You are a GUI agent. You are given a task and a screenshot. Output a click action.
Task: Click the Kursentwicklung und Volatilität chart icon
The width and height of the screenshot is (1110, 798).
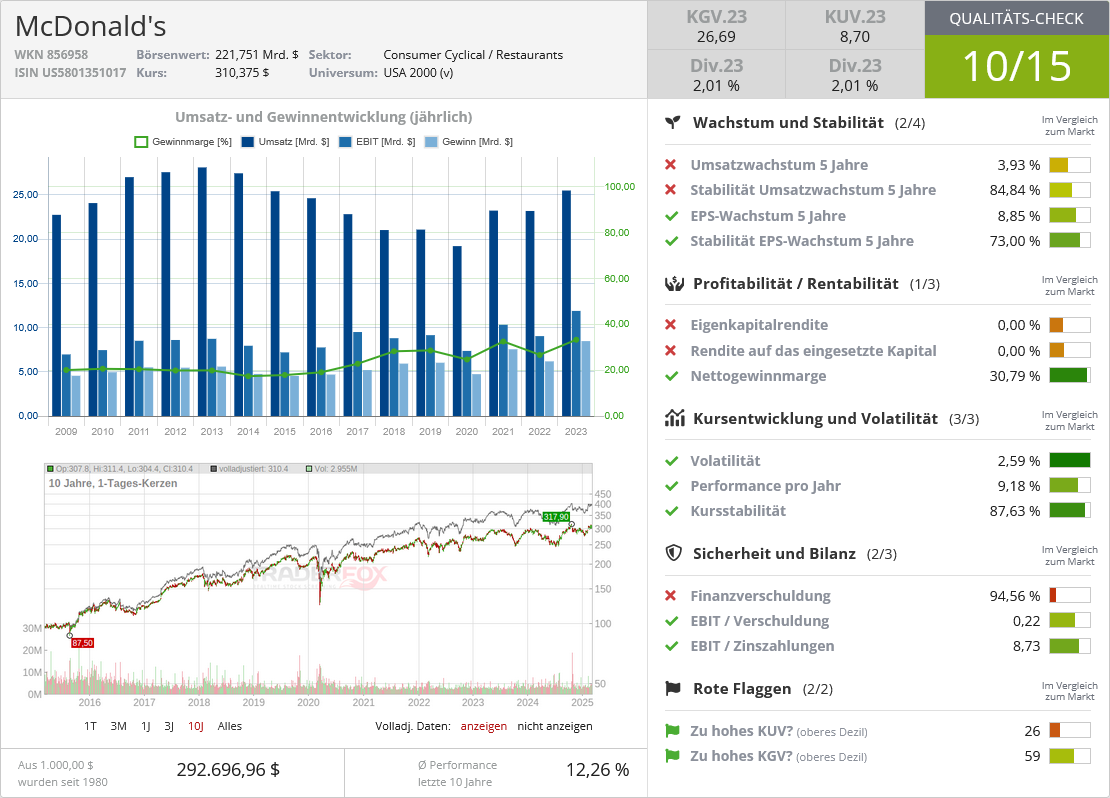pos(674,418)
